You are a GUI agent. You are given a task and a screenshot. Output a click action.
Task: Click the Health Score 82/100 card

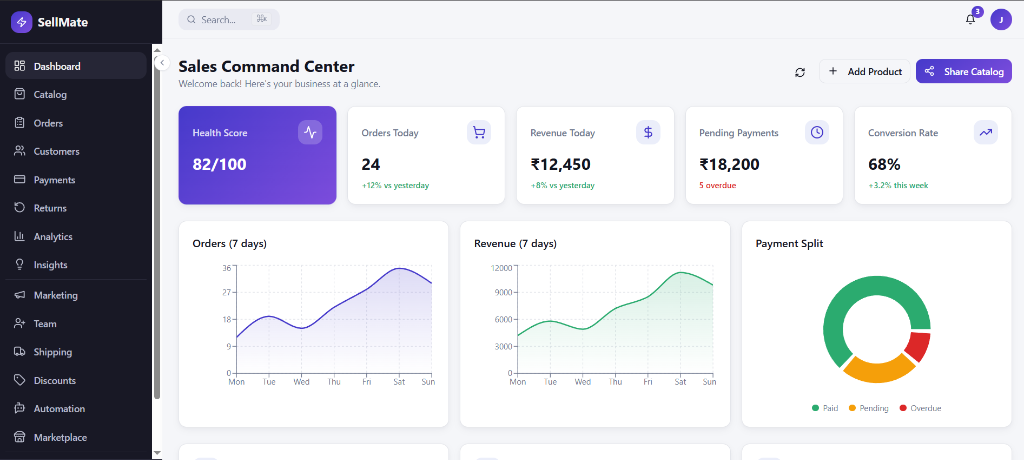pyautogui.click(x=257, y=156)
